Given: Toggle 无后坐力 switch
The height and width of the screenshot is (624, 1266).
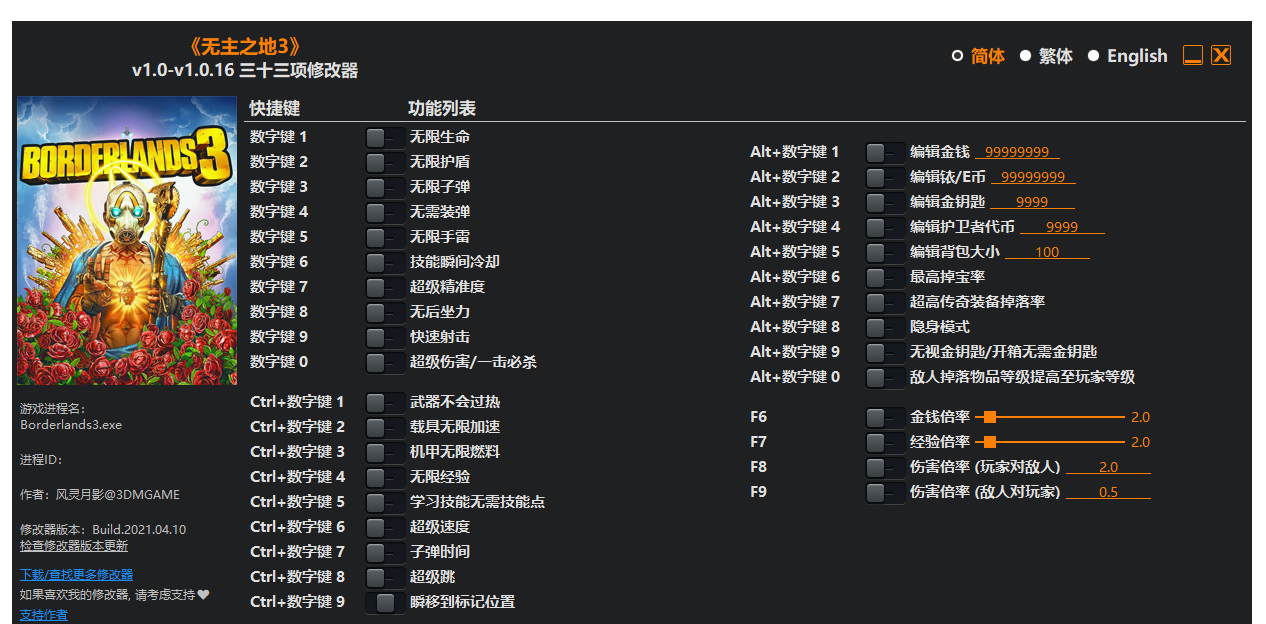Looking at the screenshot, I should 385,312.
